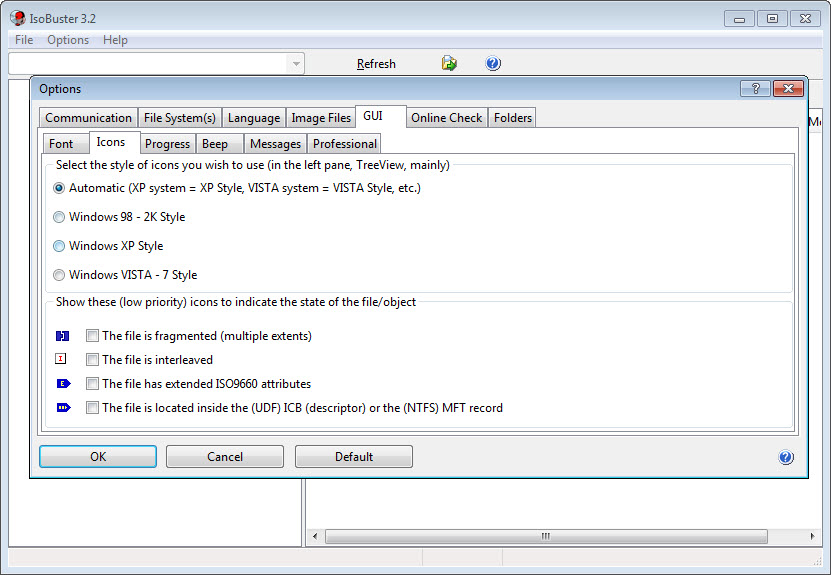
Task: Tick the file is interleaved checkbox
Action: coord(92,360)
